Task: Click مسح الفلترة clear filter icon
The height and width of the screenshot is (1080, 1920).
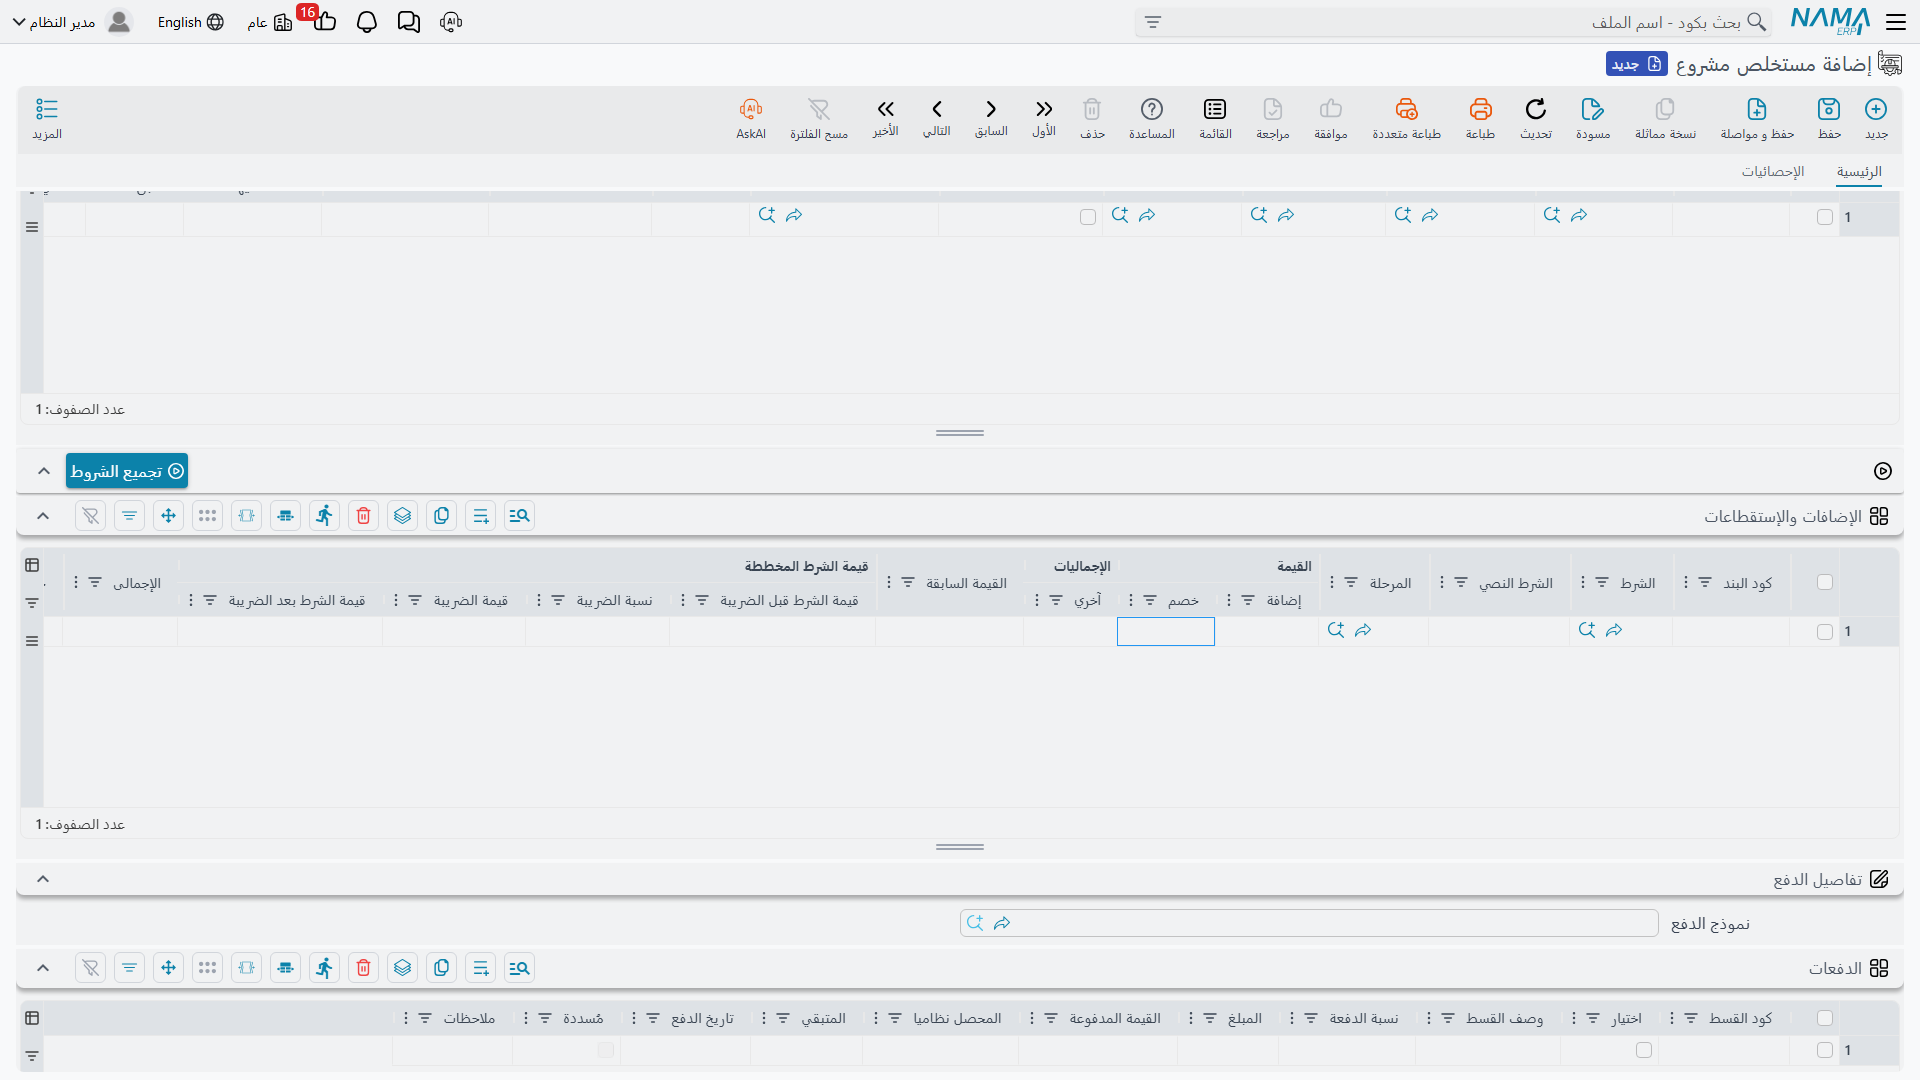Action: pos(819,118)
